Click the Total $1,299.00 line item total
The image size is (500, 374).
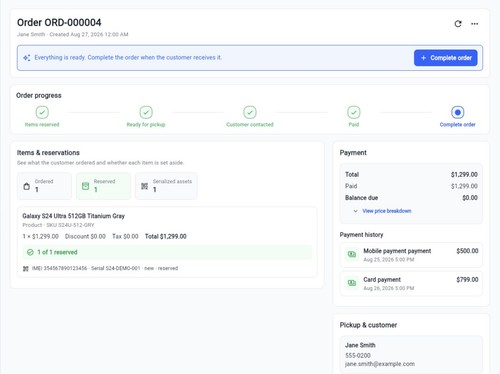click(x=166, y=236)
